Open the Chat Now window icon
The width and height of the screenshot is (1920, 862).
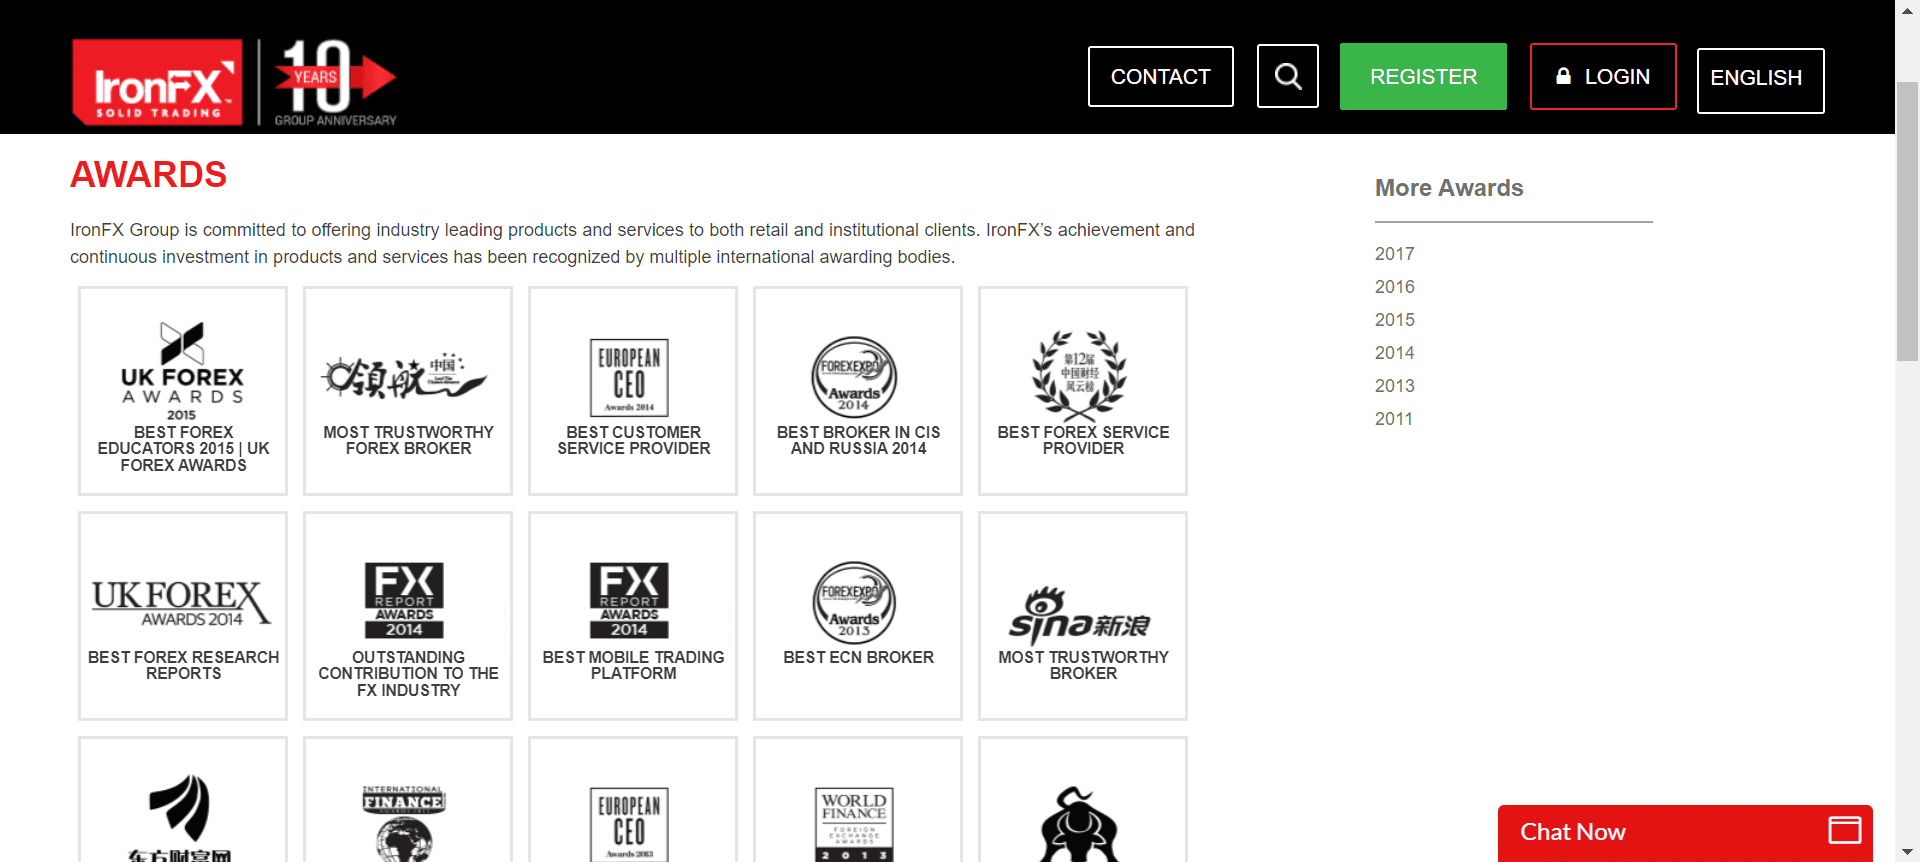(1844, 830)
